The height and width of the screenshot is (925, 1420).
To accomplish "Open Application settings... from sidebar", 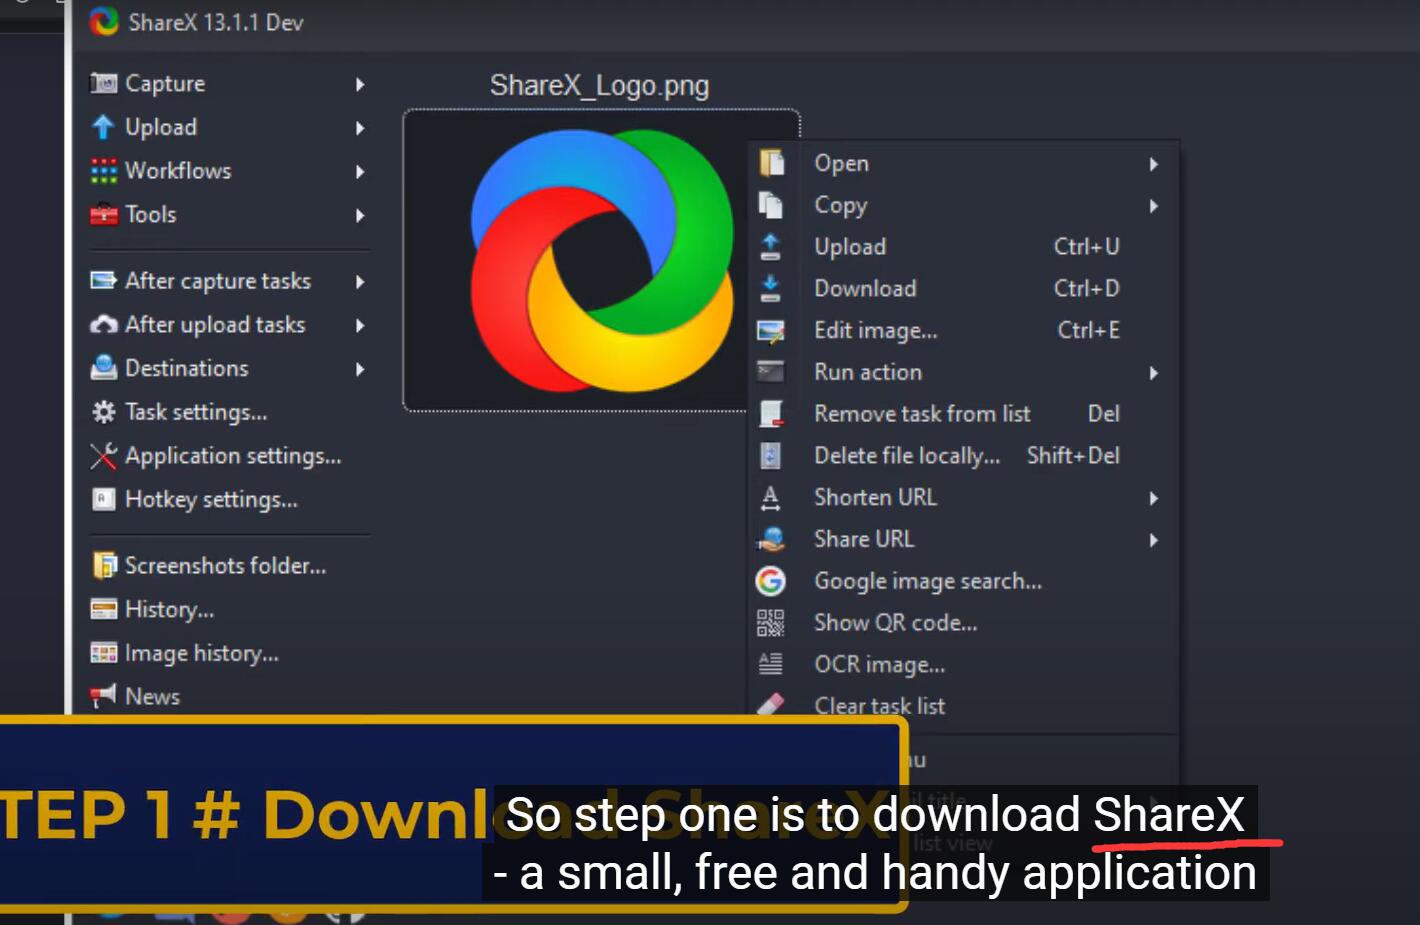I will tap(233, 456).
